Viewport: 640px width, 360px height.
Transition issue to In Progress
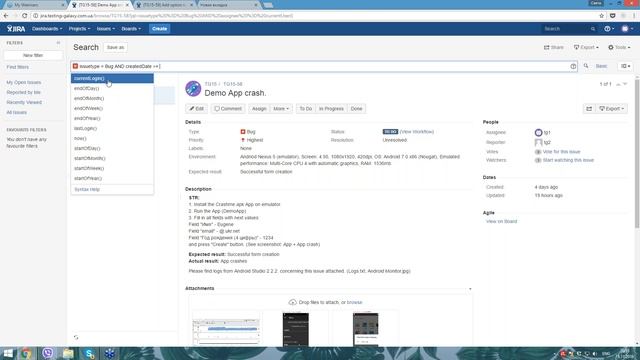(331, 109)
